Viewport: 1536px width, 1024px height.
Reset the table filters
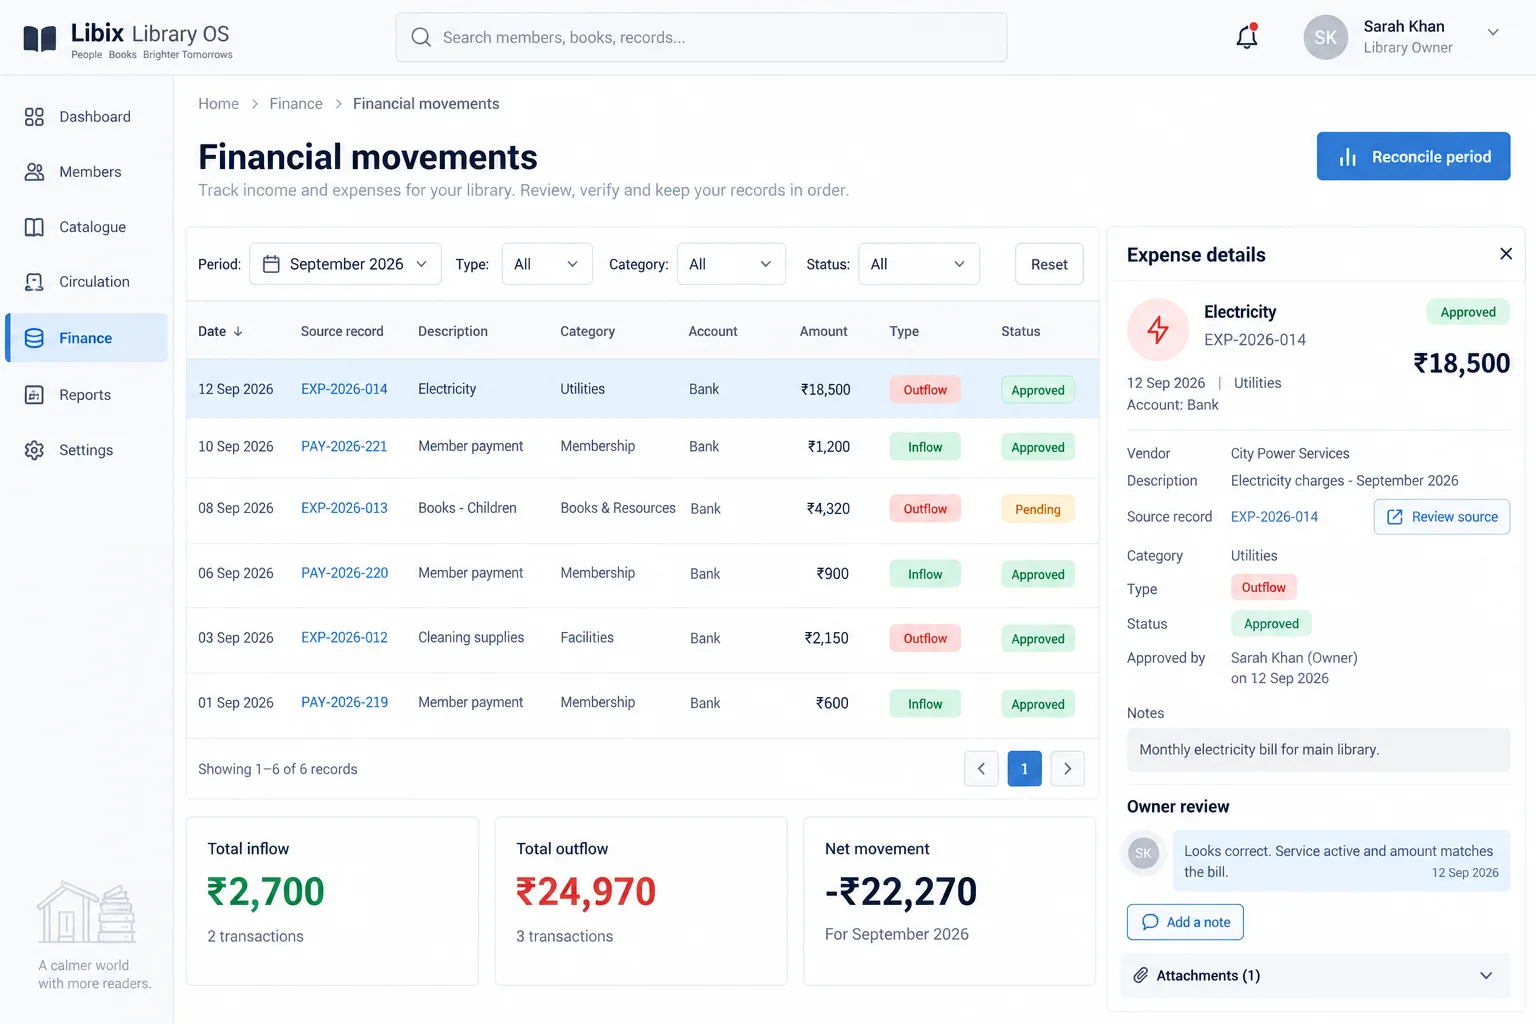coord(1049,264)
